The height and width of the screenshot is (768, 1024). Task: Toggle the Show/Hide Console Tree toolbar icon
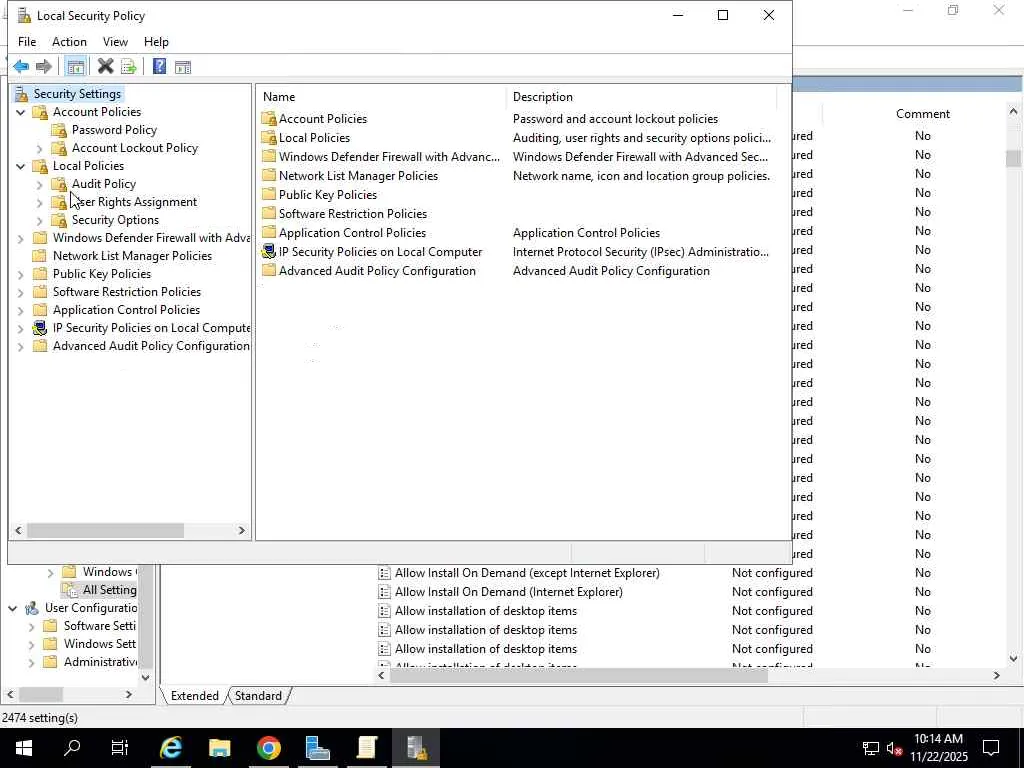75,67
